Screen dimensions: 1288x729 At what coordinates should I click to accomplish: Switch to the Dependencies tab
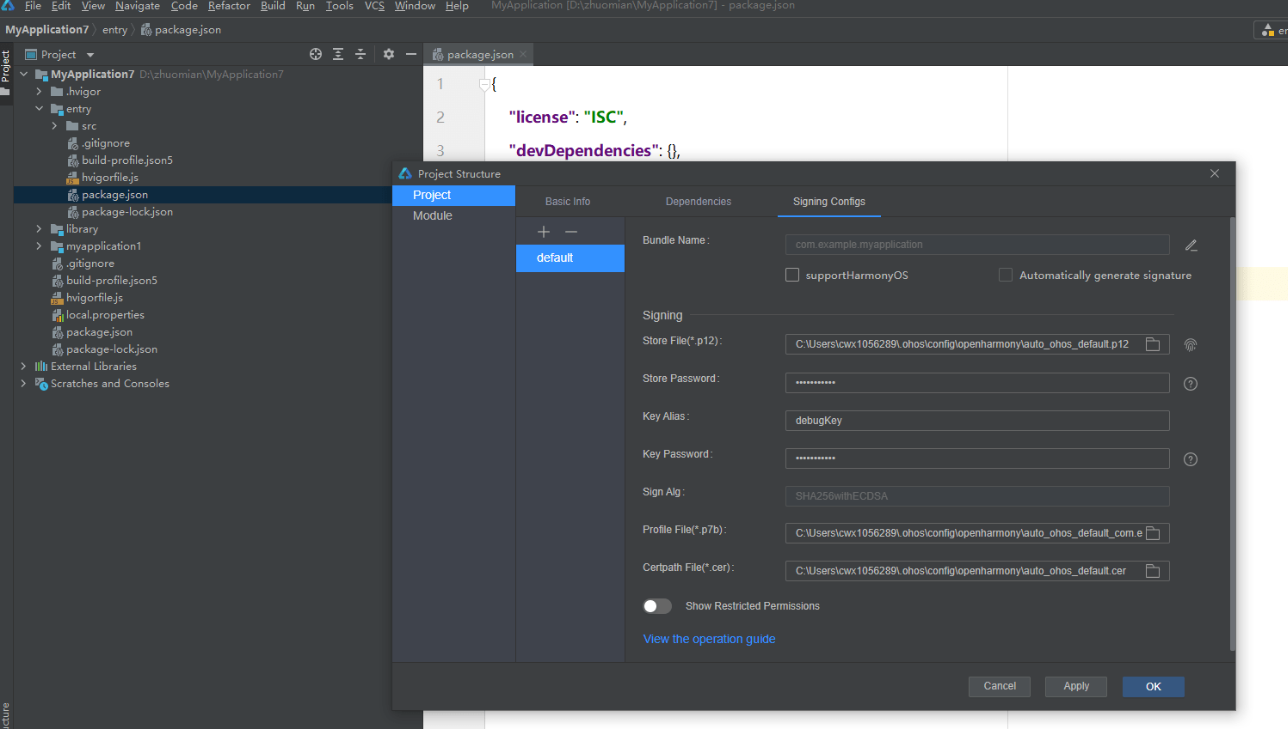click(x=698, y=201)
